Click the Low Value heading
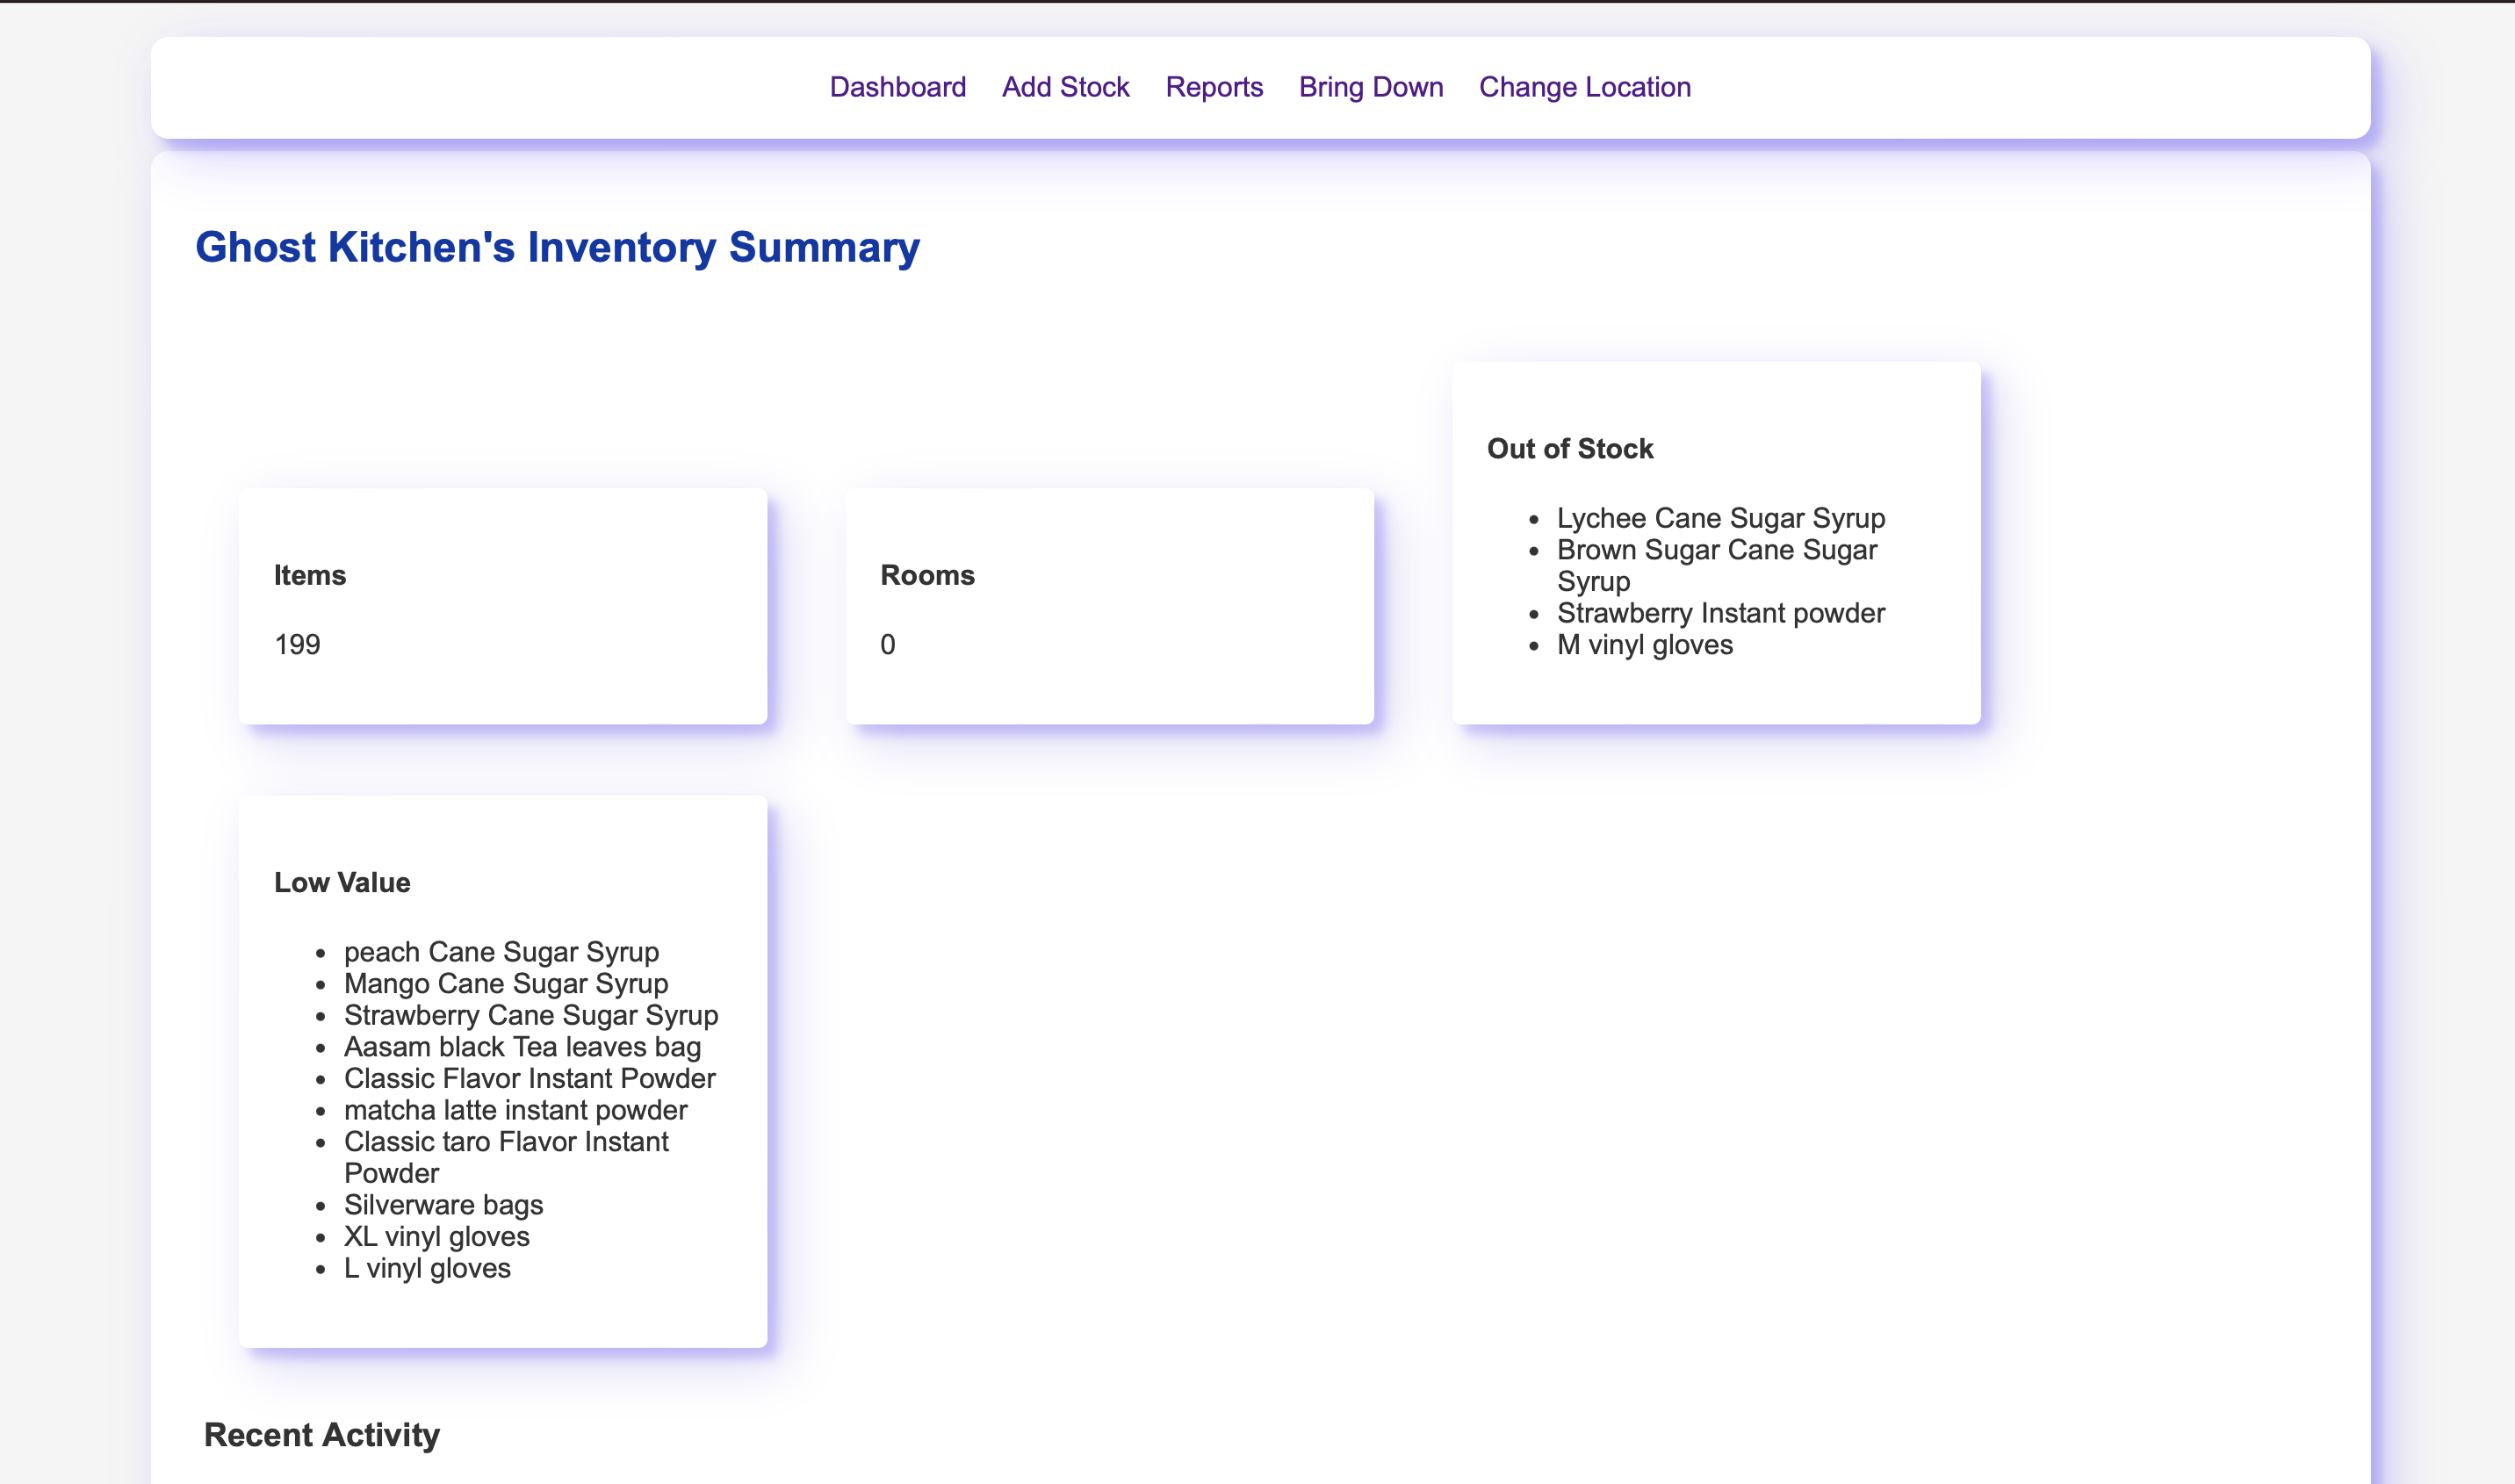Image resolution: width=2515 pixels, height=1484 pixels. click(x=342, y=882)
